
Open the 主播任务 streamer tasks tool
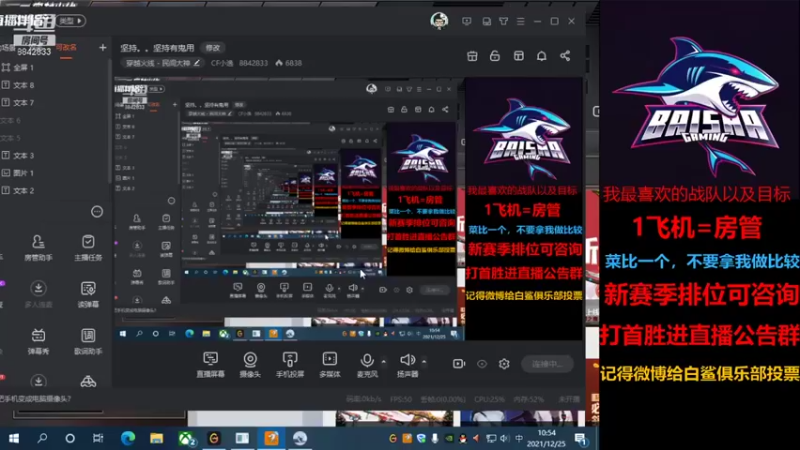point(88,248)
